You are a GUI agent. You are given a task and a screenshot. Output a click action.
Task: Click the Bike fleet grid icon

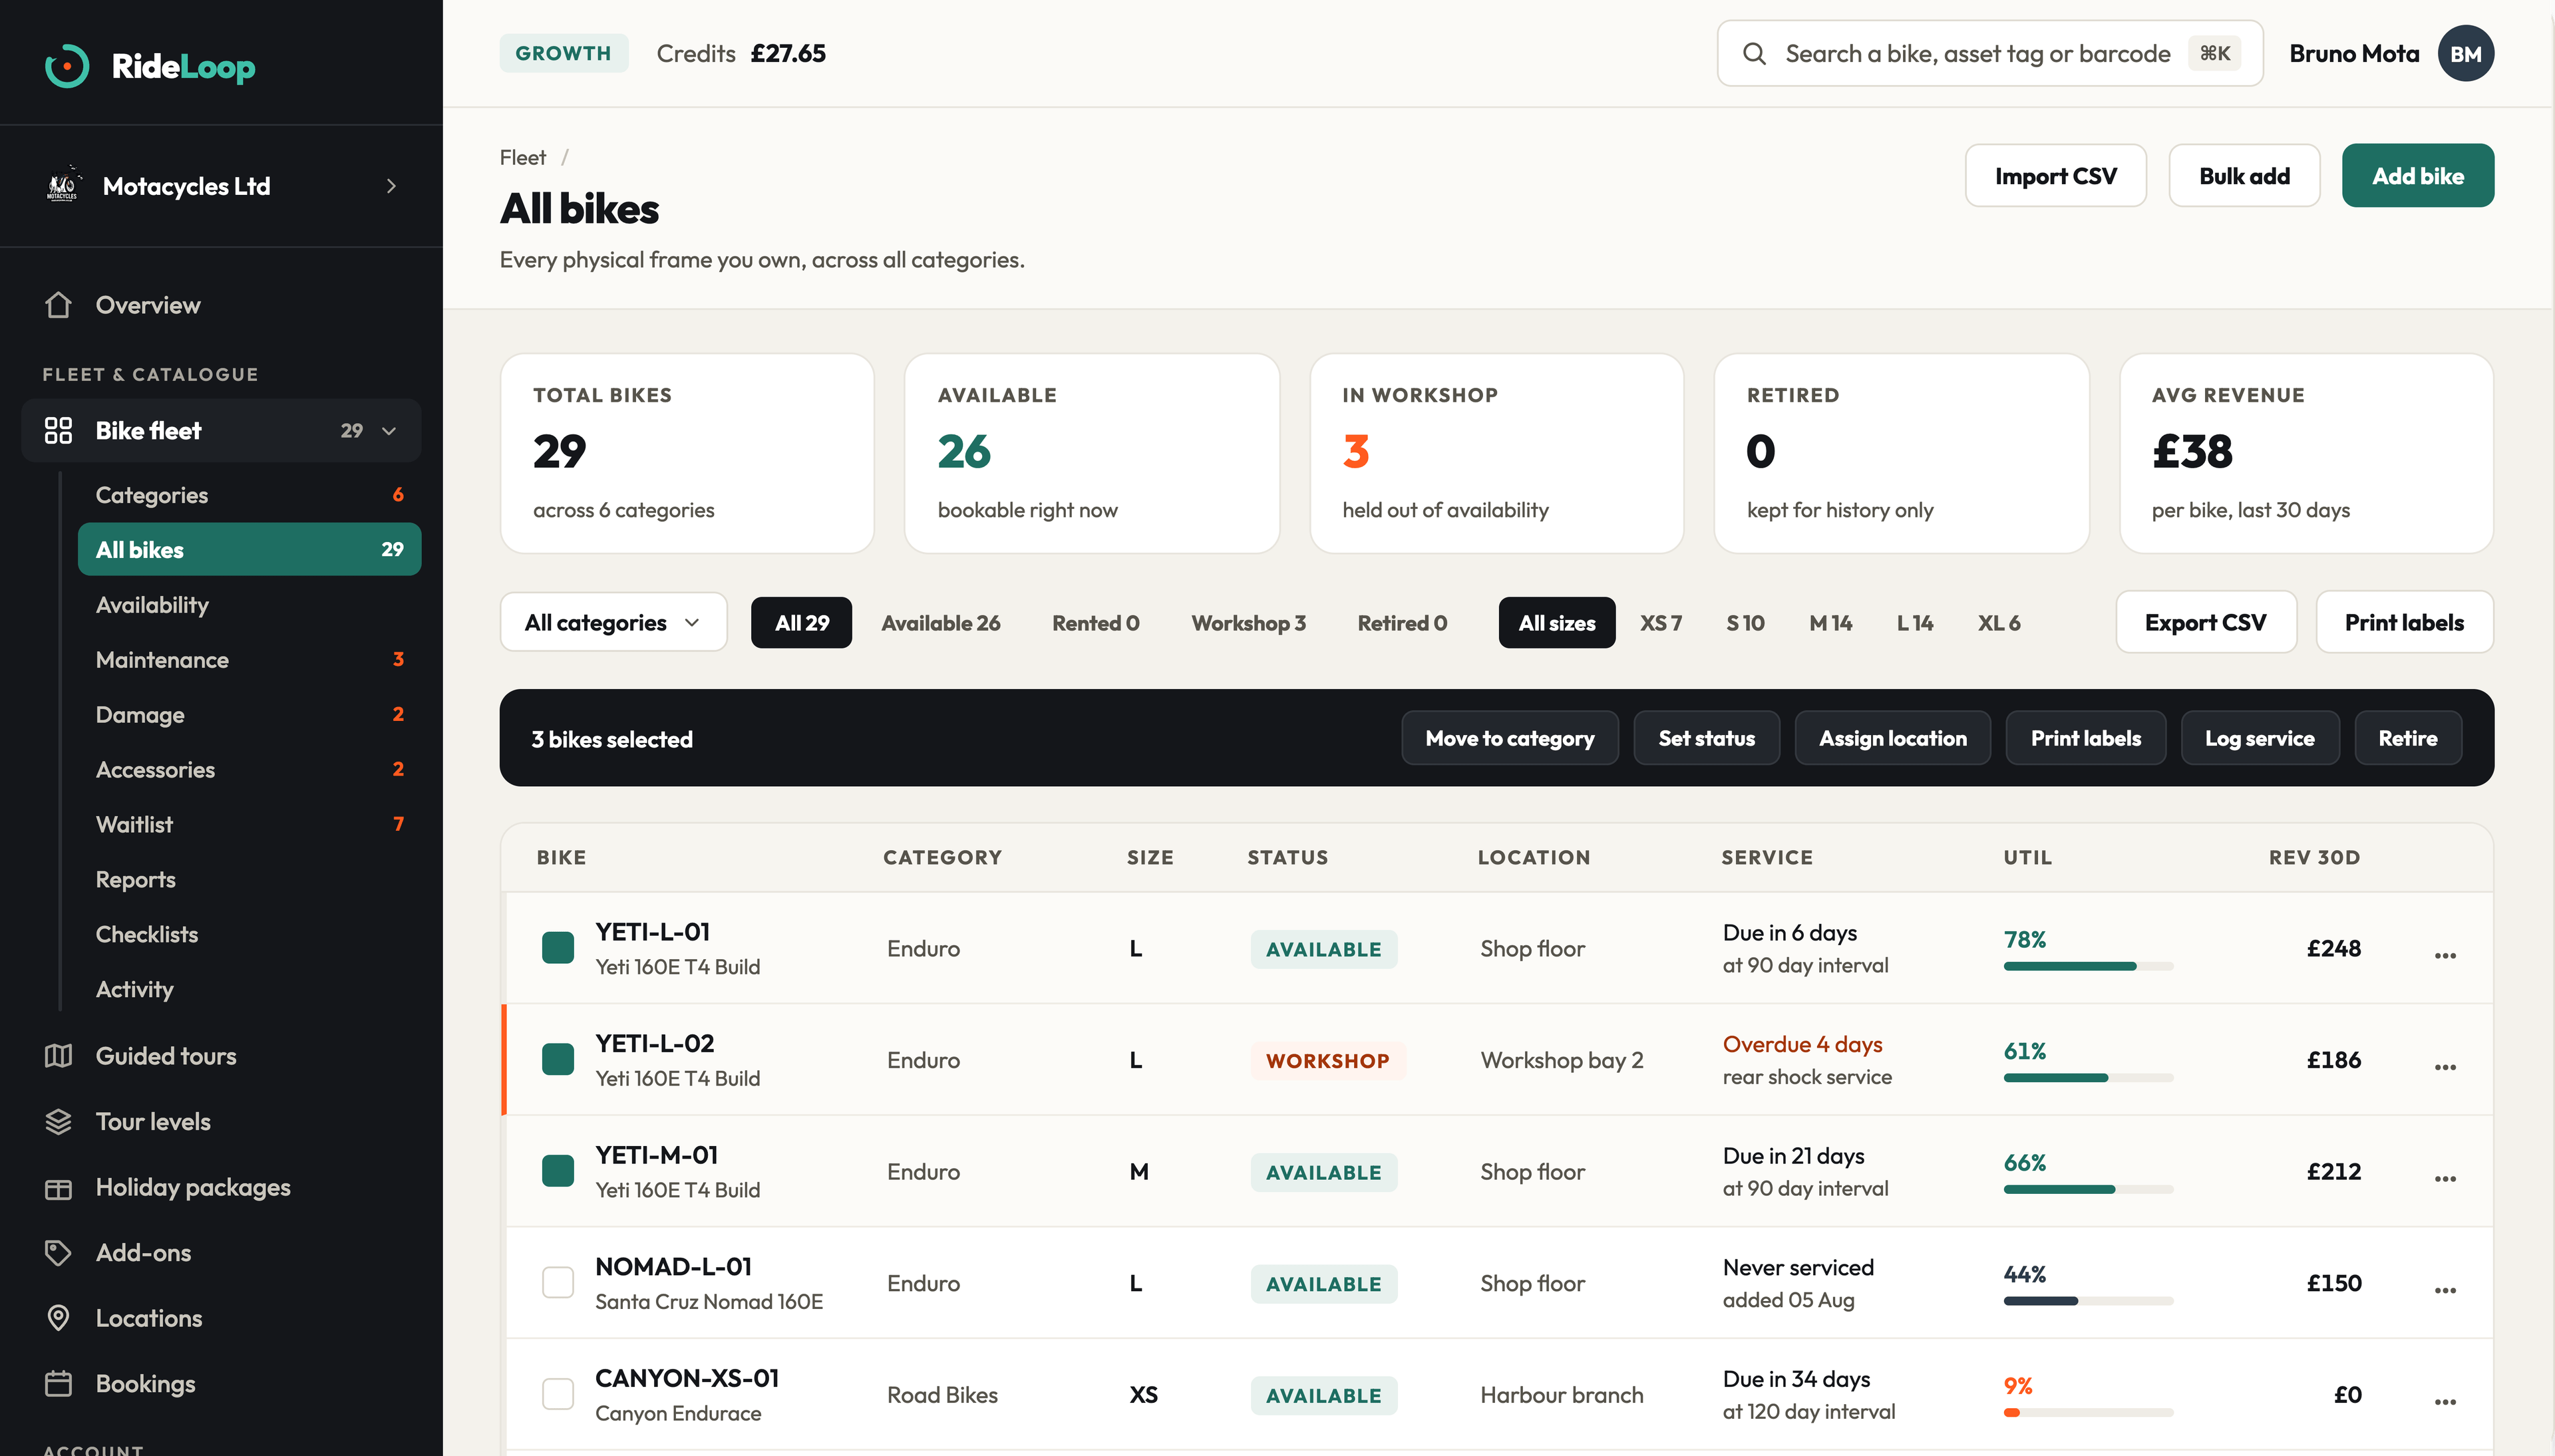tap(58, 430)
